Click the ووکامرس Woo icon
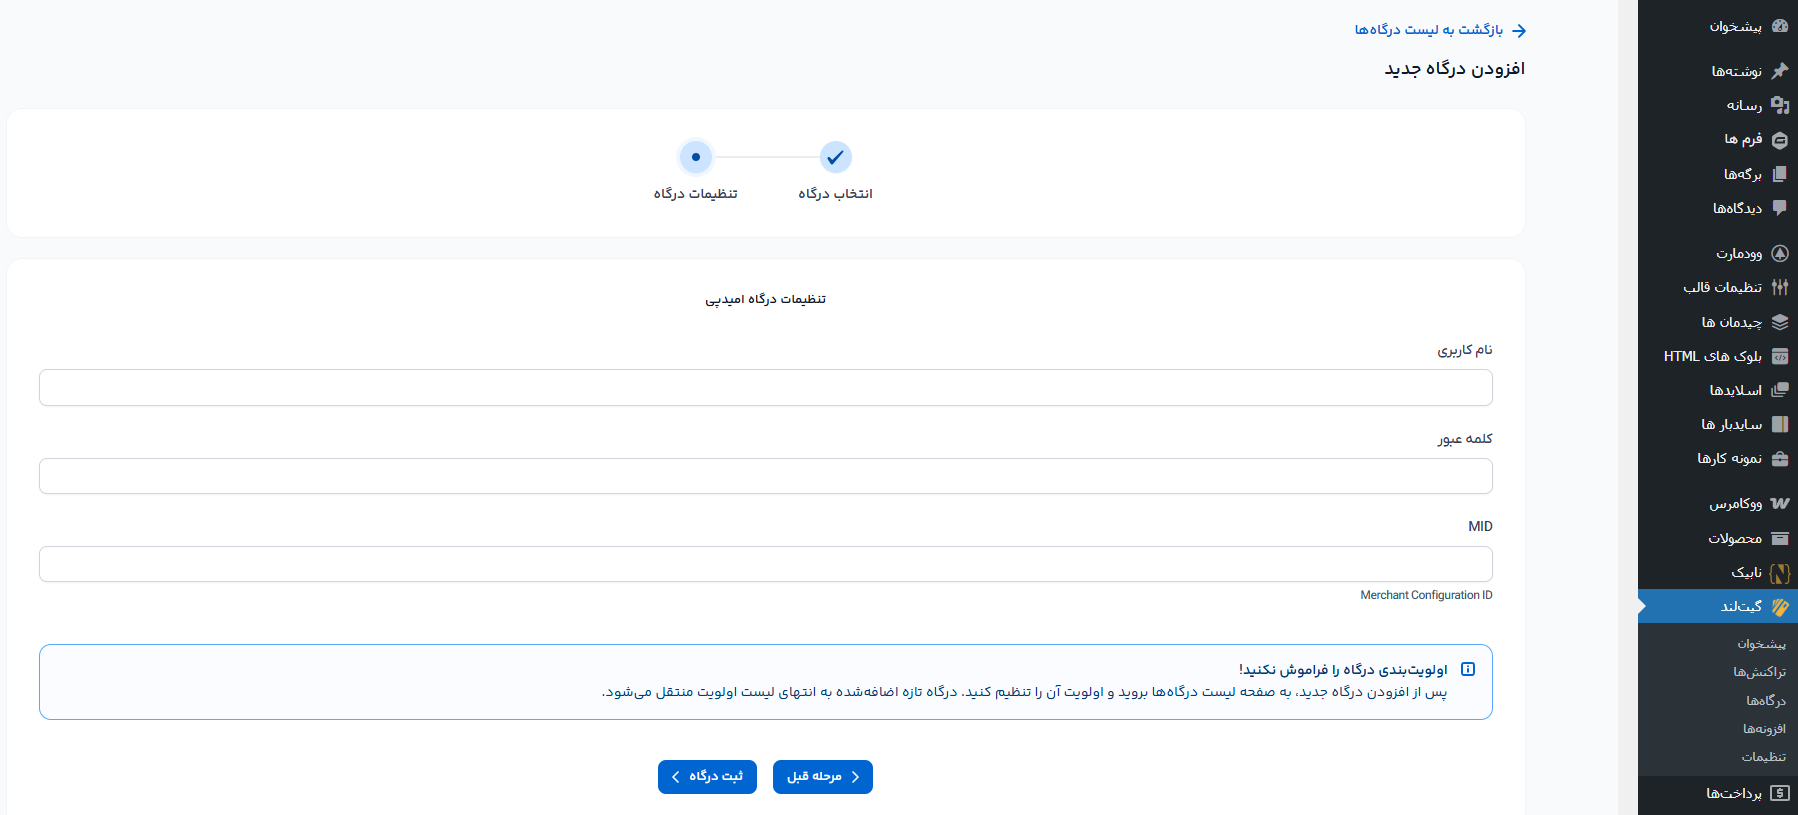 1779,503
